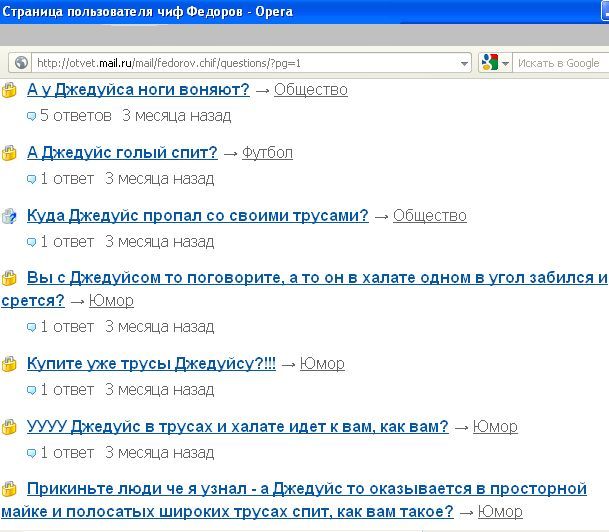Open 'Прикиньте люди че я узнал' question link

(306, 489)
